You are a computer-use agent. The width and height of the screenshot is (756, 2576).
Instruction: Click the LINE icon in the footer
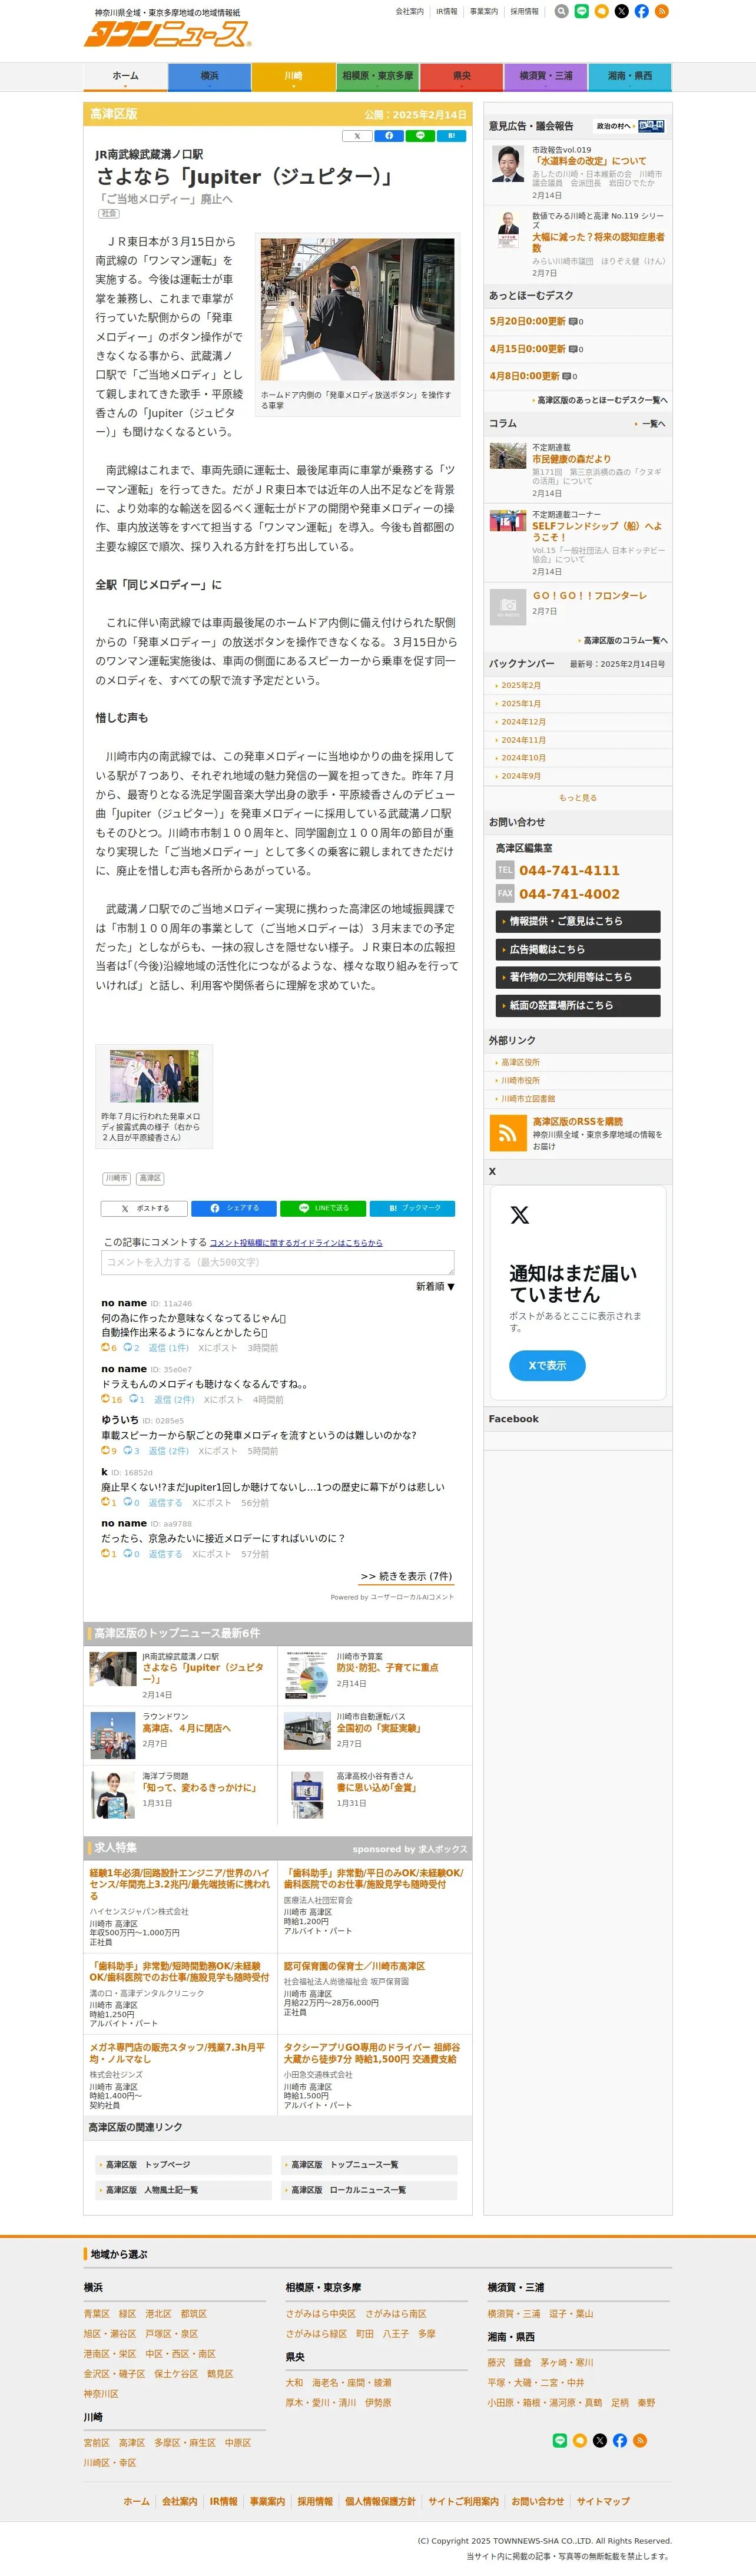click(560, 2441)
